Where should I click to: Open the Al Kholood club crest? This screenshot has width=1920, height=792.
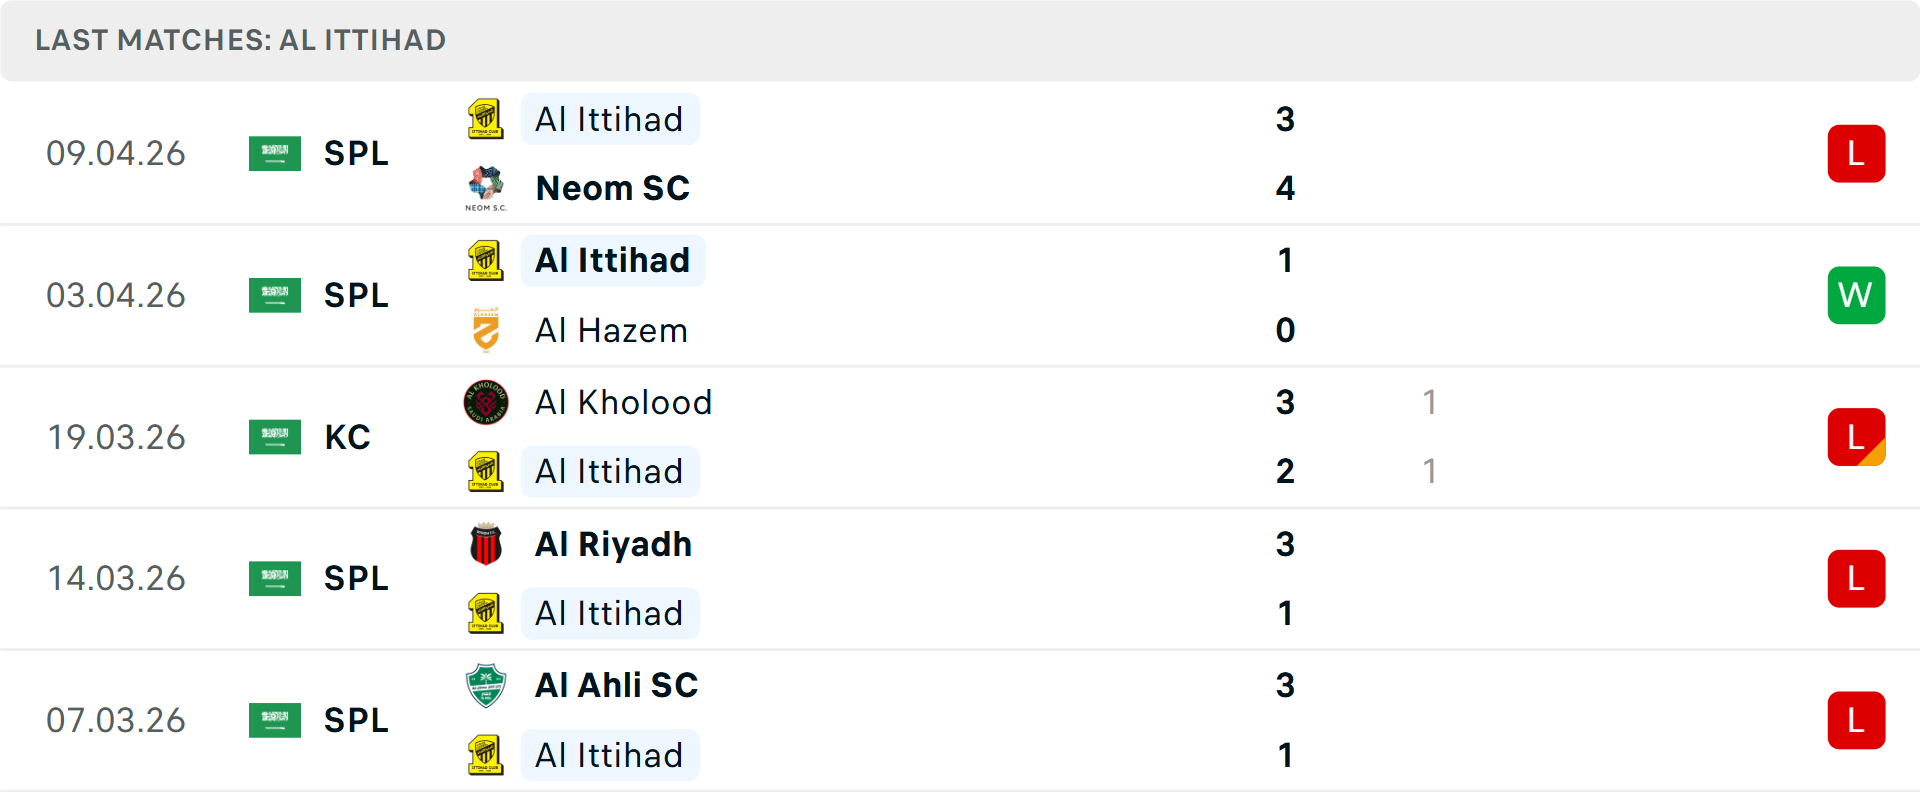(x=485, y=402)
